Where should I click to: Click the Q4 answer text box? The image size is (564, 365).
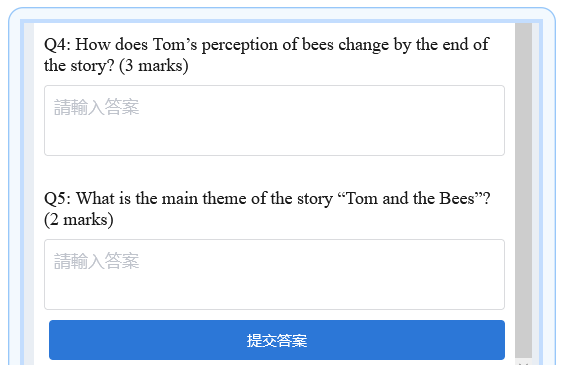[x=274, y=120]
